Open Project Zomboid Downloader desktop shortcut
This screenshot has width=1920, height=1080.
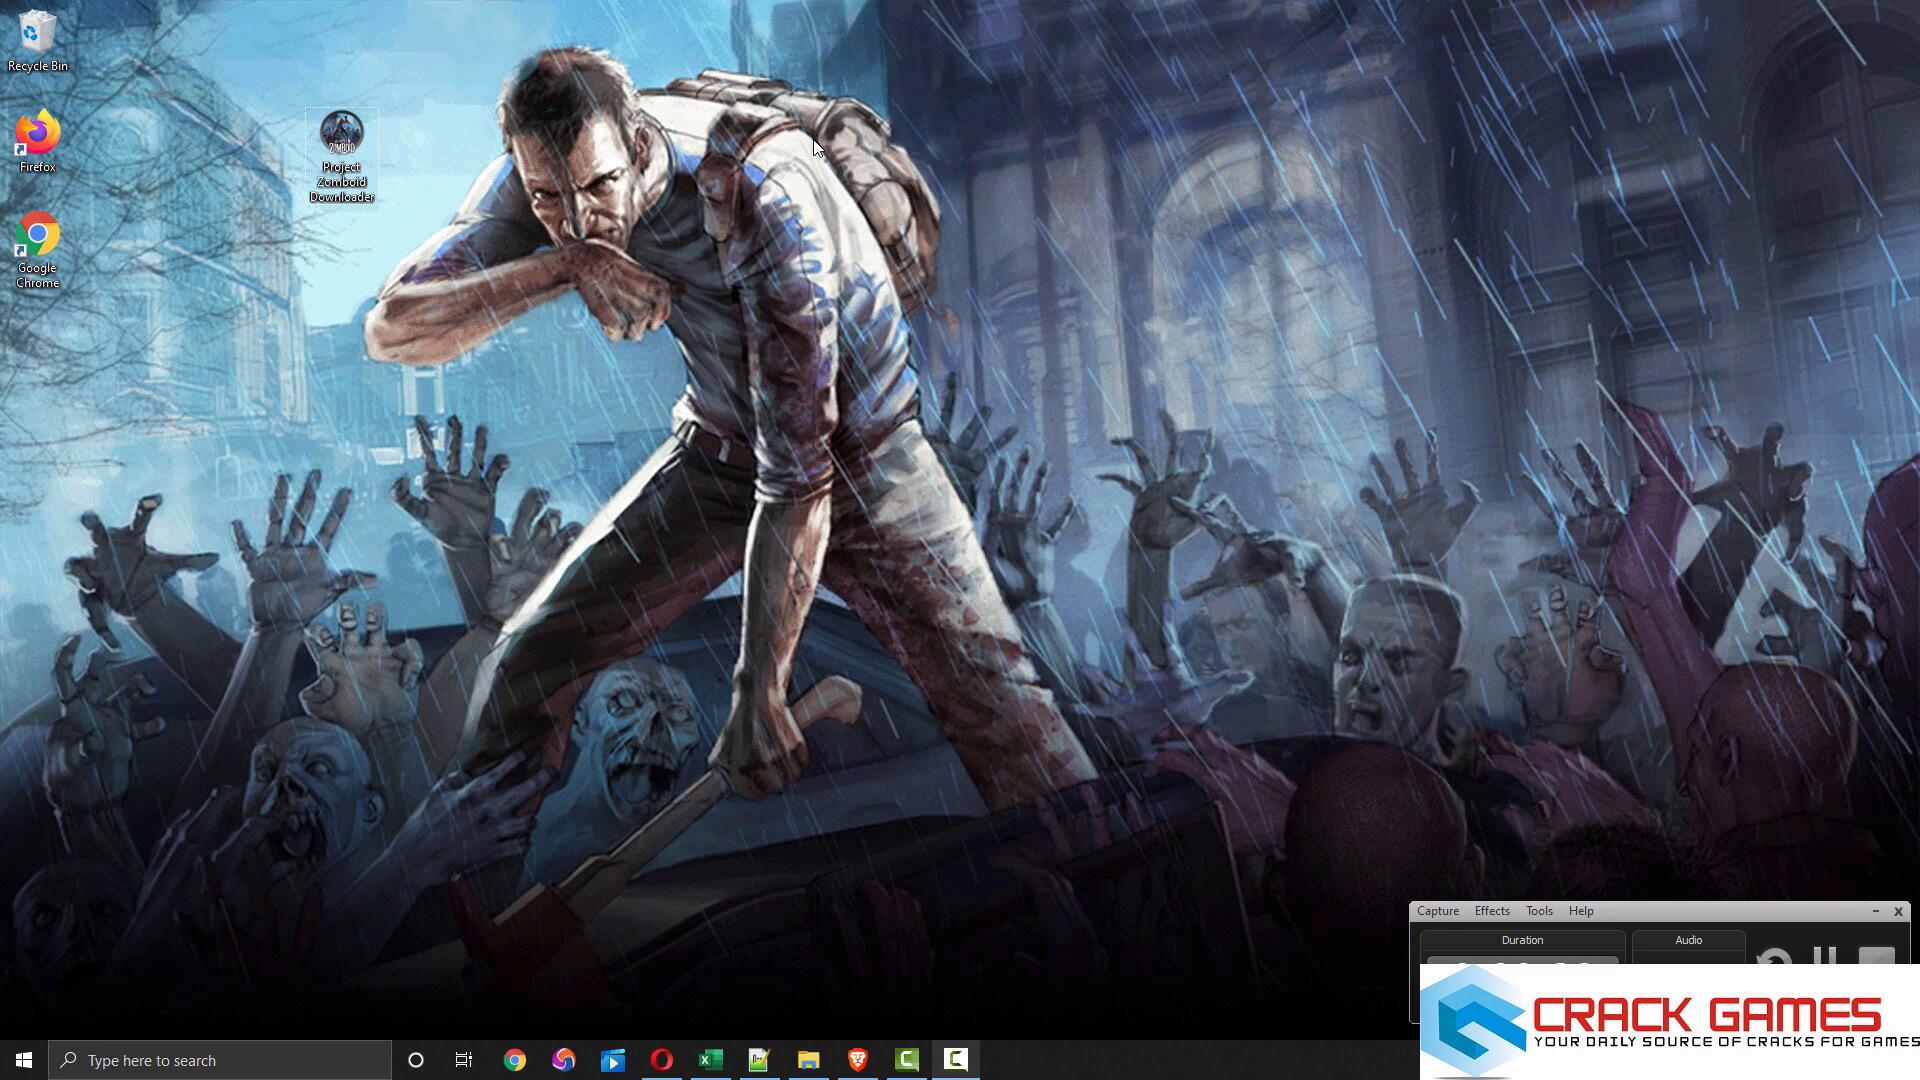(x=341, y=133)
